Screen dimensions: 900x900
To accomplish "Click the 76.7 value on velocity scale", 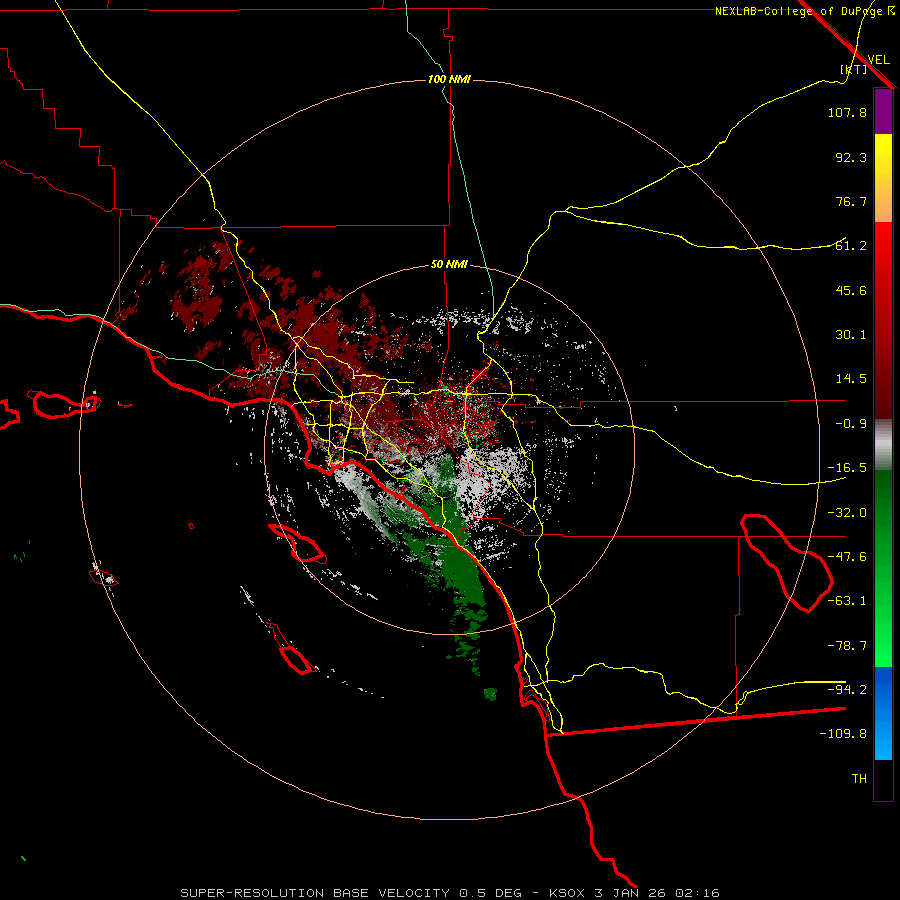I will coord(851,201).
